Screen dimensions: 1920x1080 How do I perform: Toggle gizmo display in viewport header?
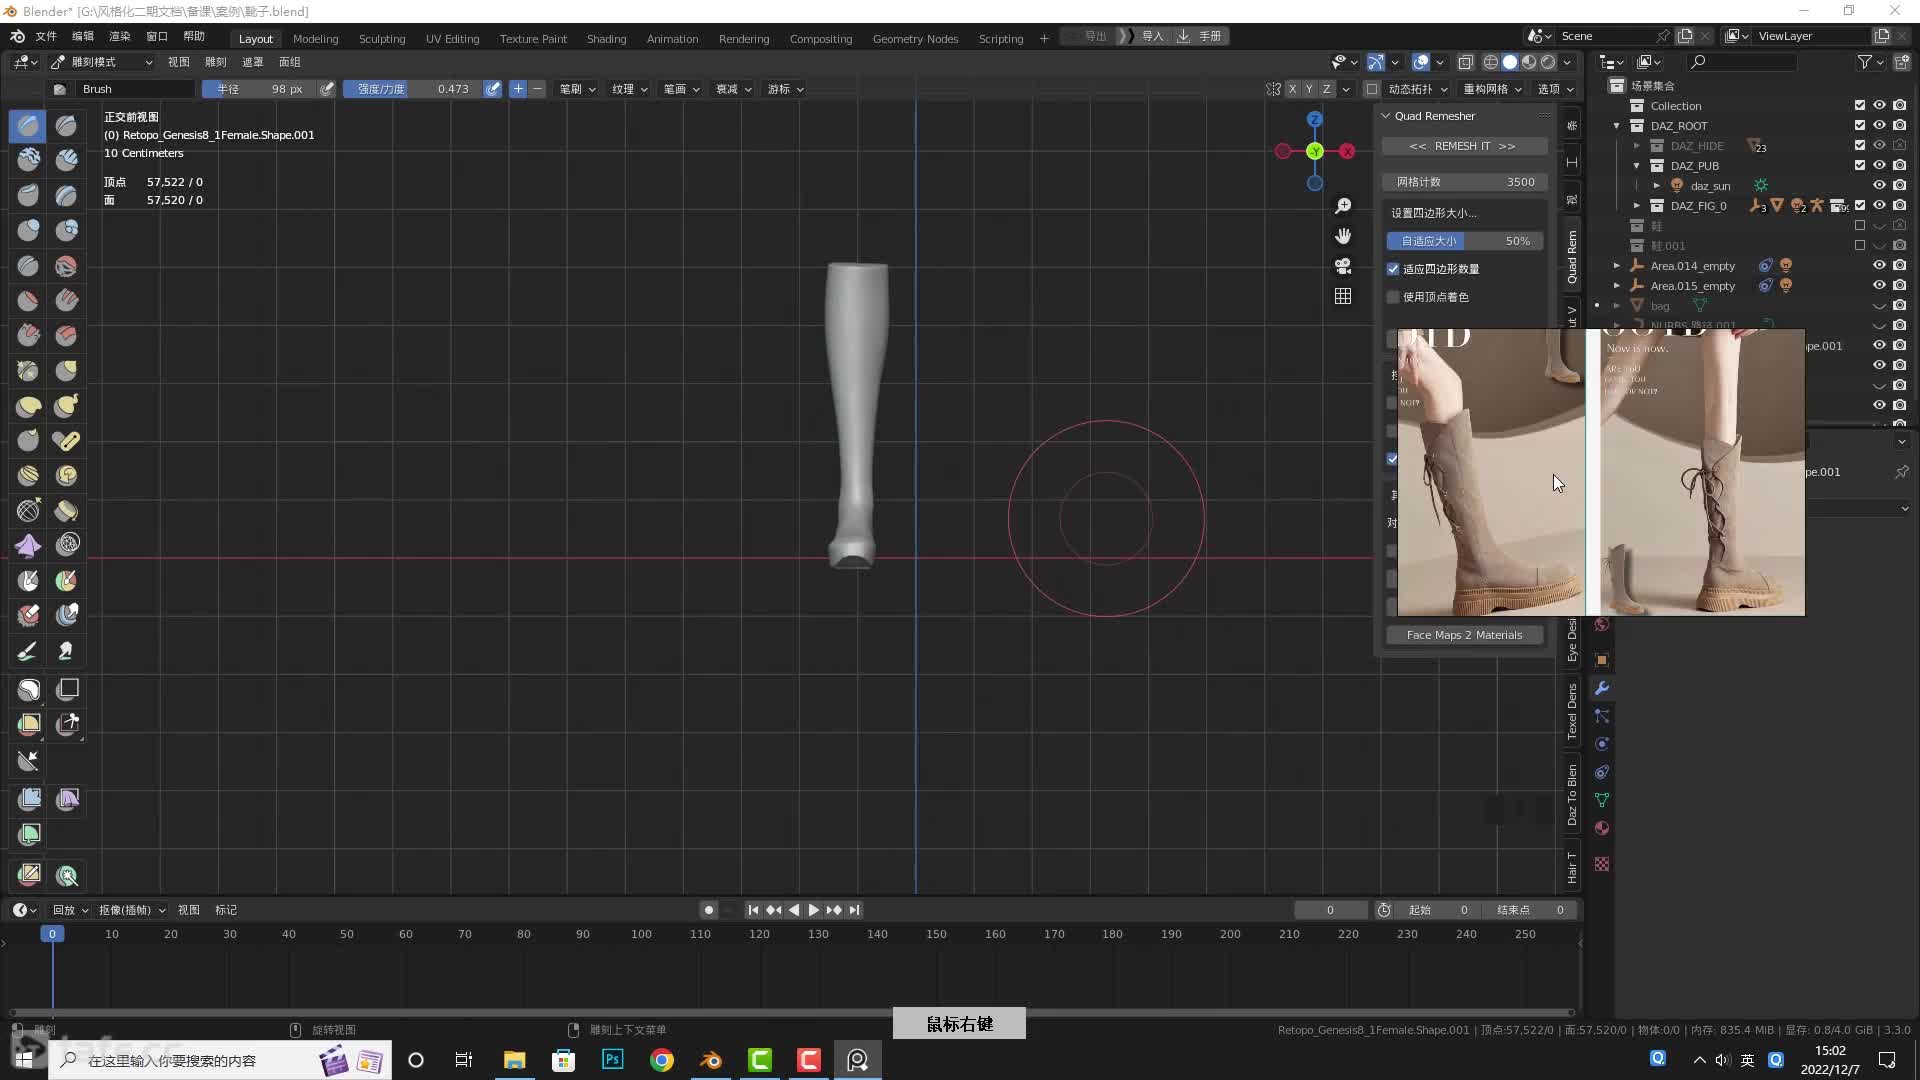[x=1377, y=62]
